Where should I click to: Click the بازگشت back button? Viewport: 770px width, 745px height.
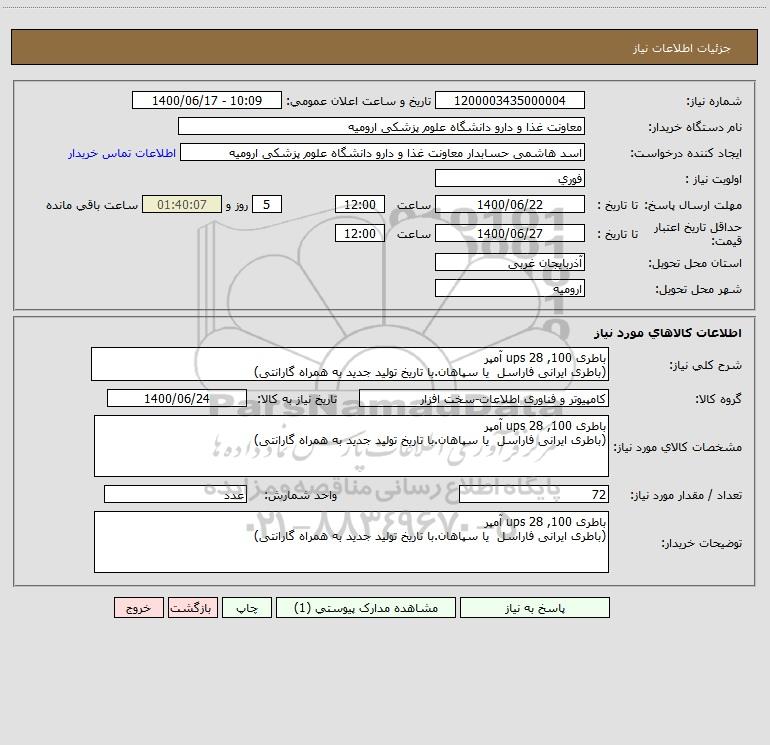coord(192,608)
